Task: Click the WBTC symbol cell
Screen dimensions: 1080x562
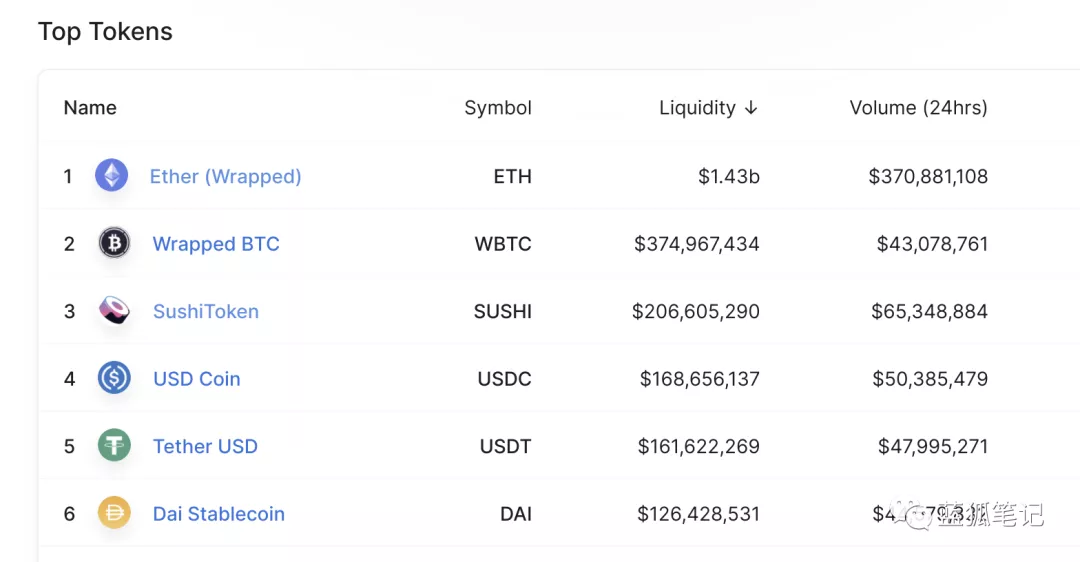Action: click(x=503, y=244)
